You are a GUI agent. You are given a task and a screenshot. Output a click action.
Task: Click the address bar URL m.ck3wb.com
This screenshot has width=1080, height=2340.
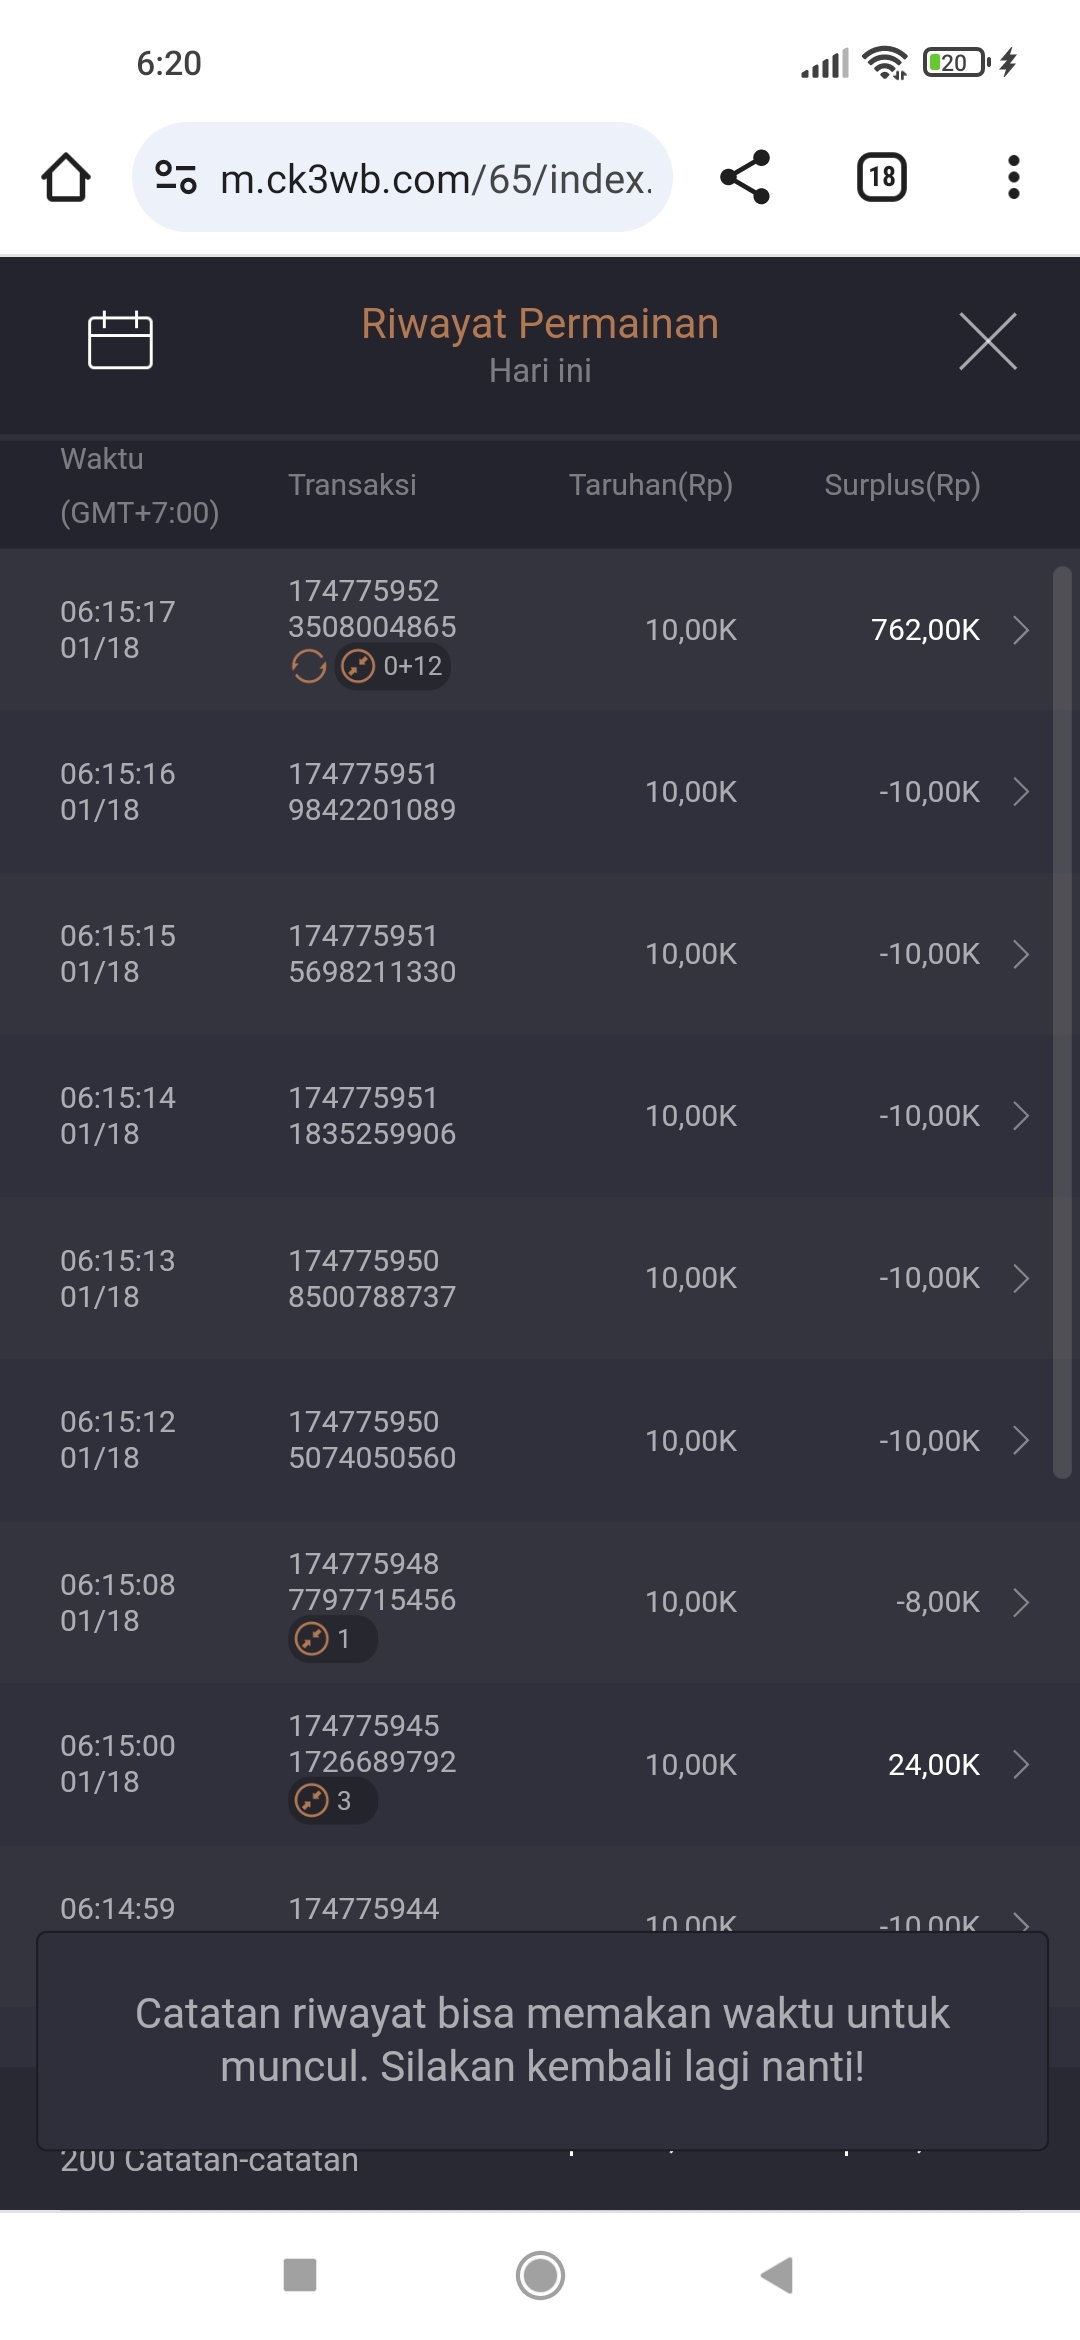click(436, 179)
